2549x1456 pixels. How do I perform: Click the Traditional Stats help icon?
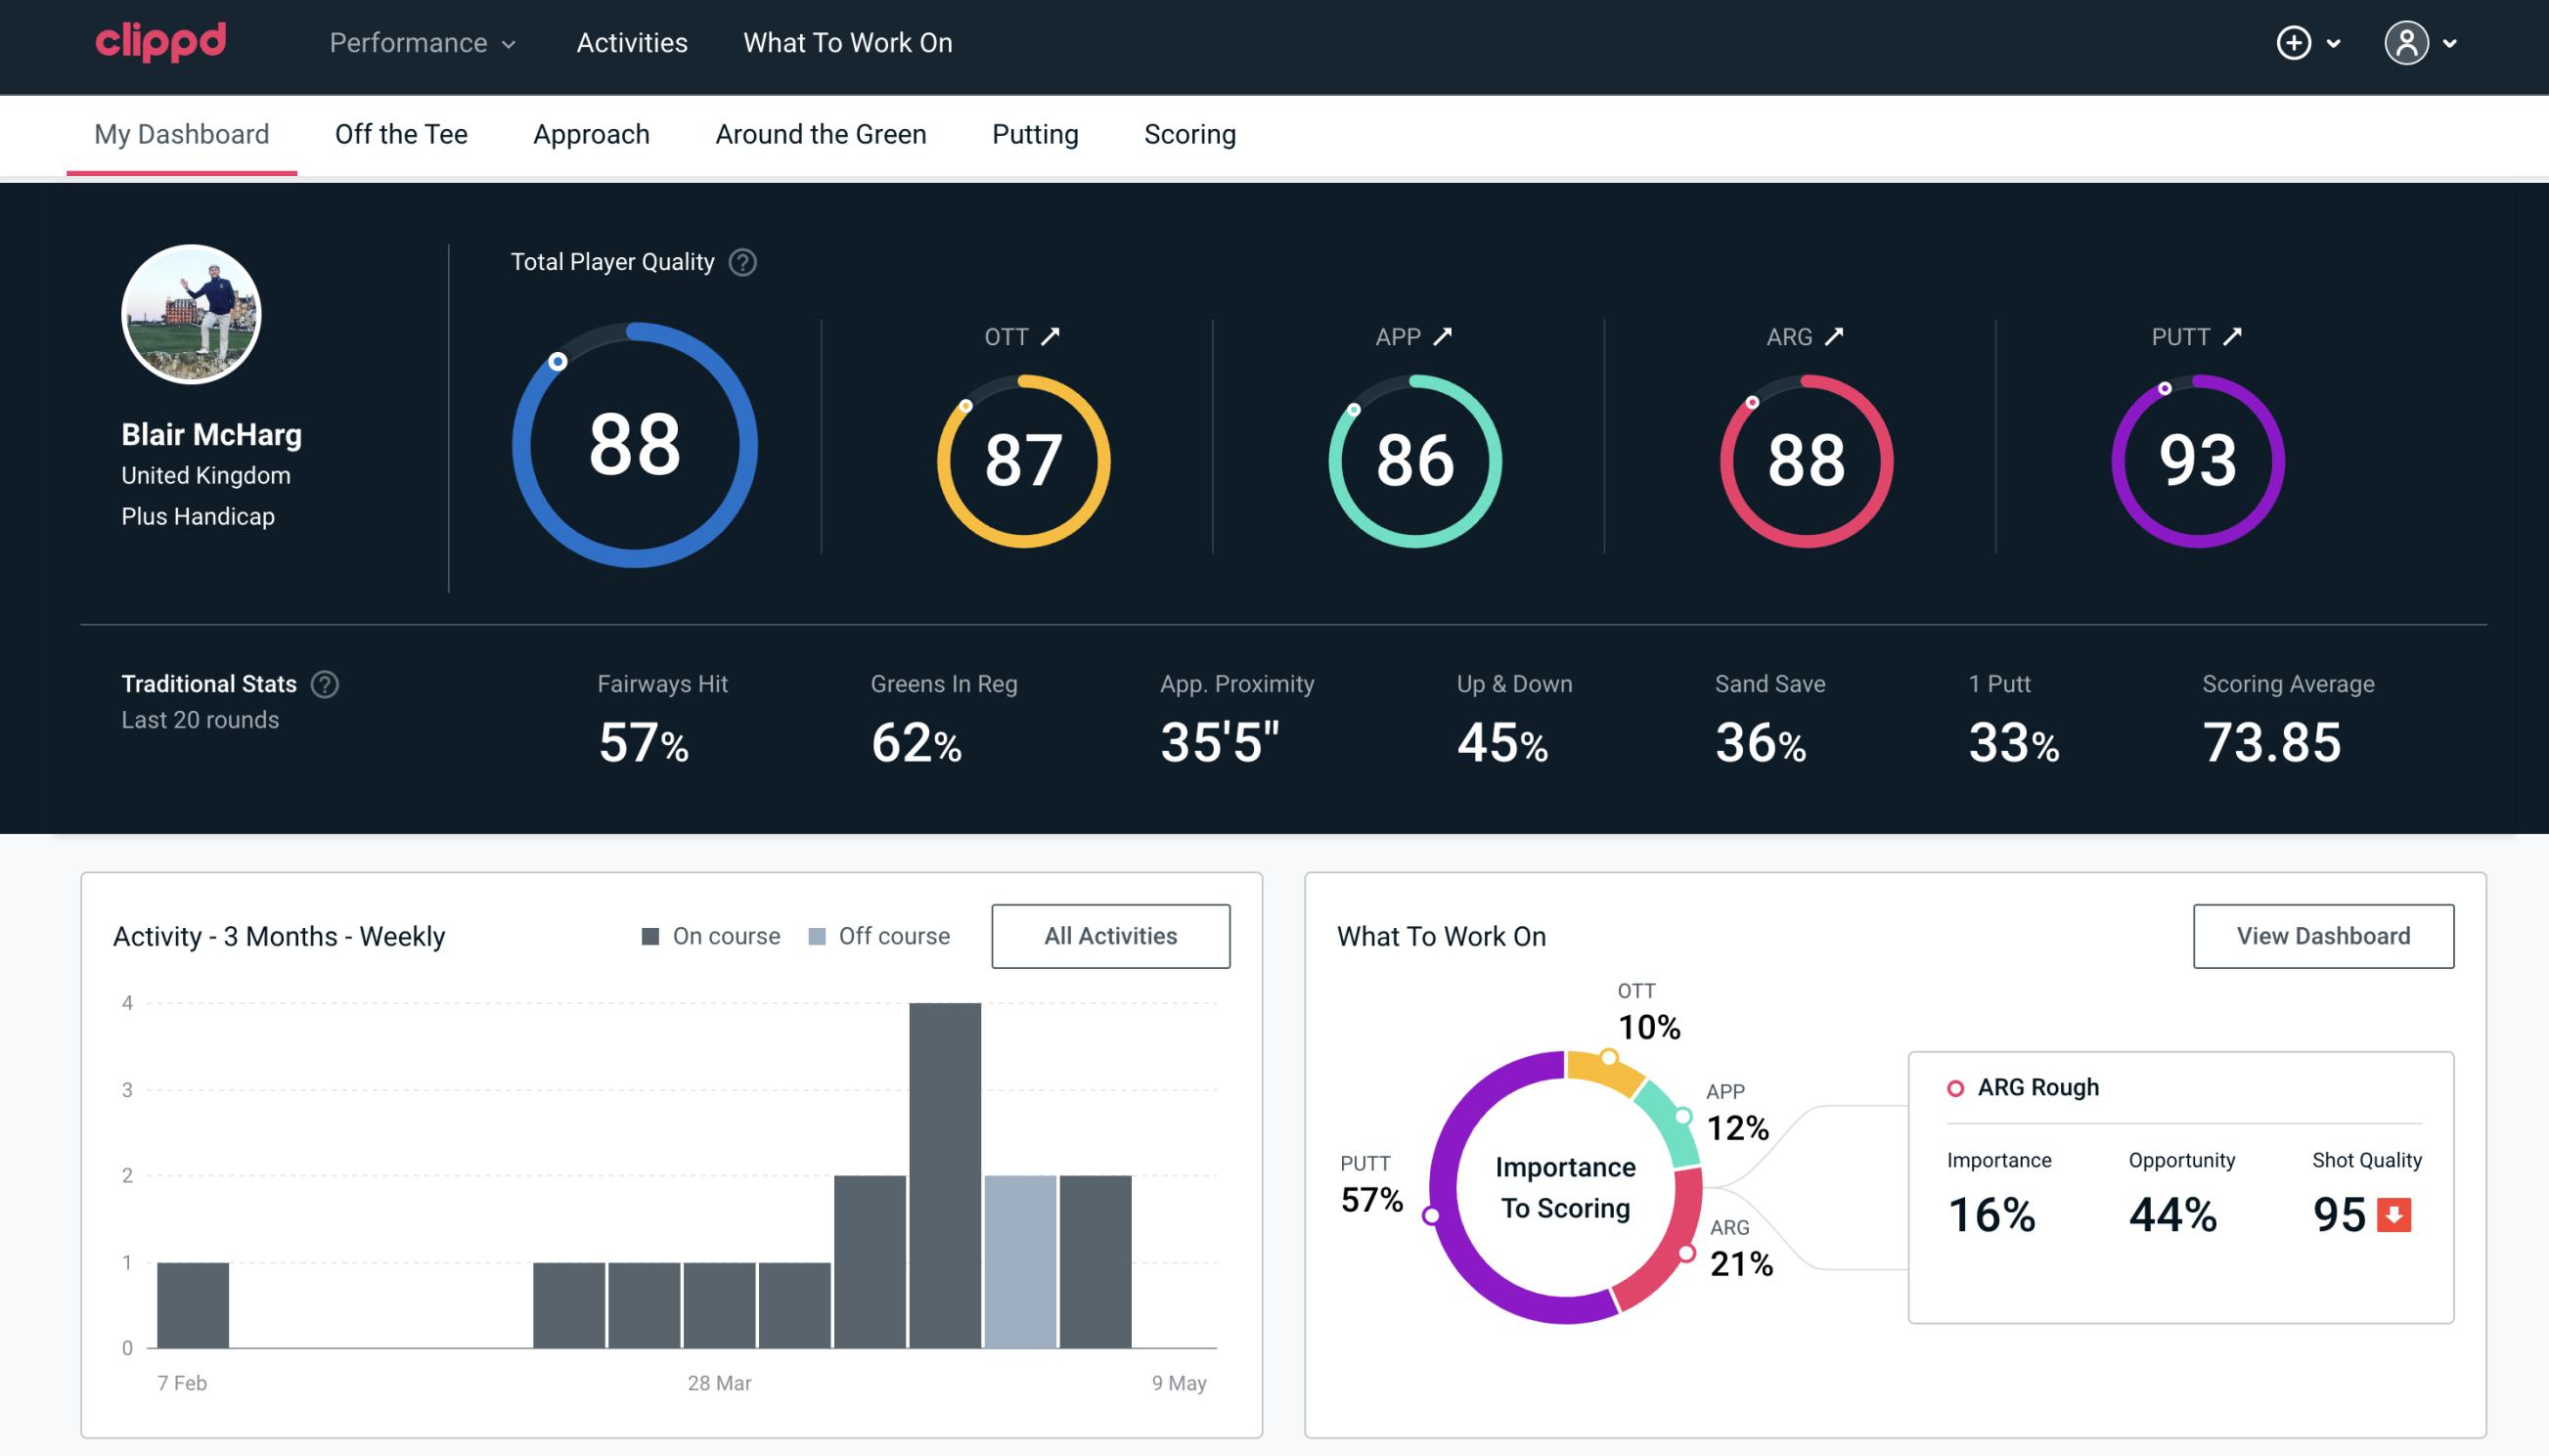point(324,683)
